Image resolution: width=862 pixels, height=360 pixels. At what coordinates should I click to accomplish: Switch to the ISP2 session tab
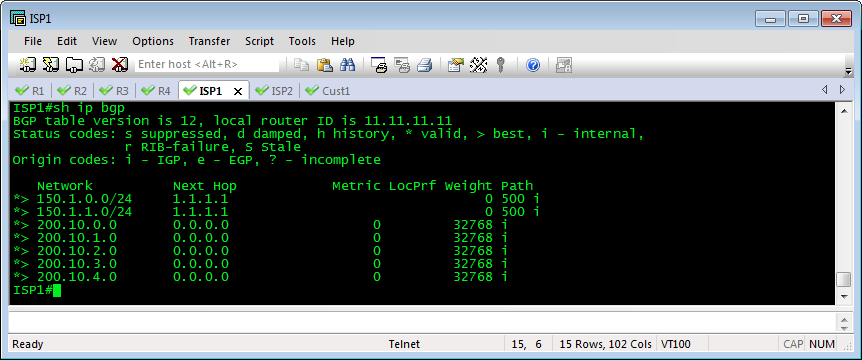(x=275, y=91)
